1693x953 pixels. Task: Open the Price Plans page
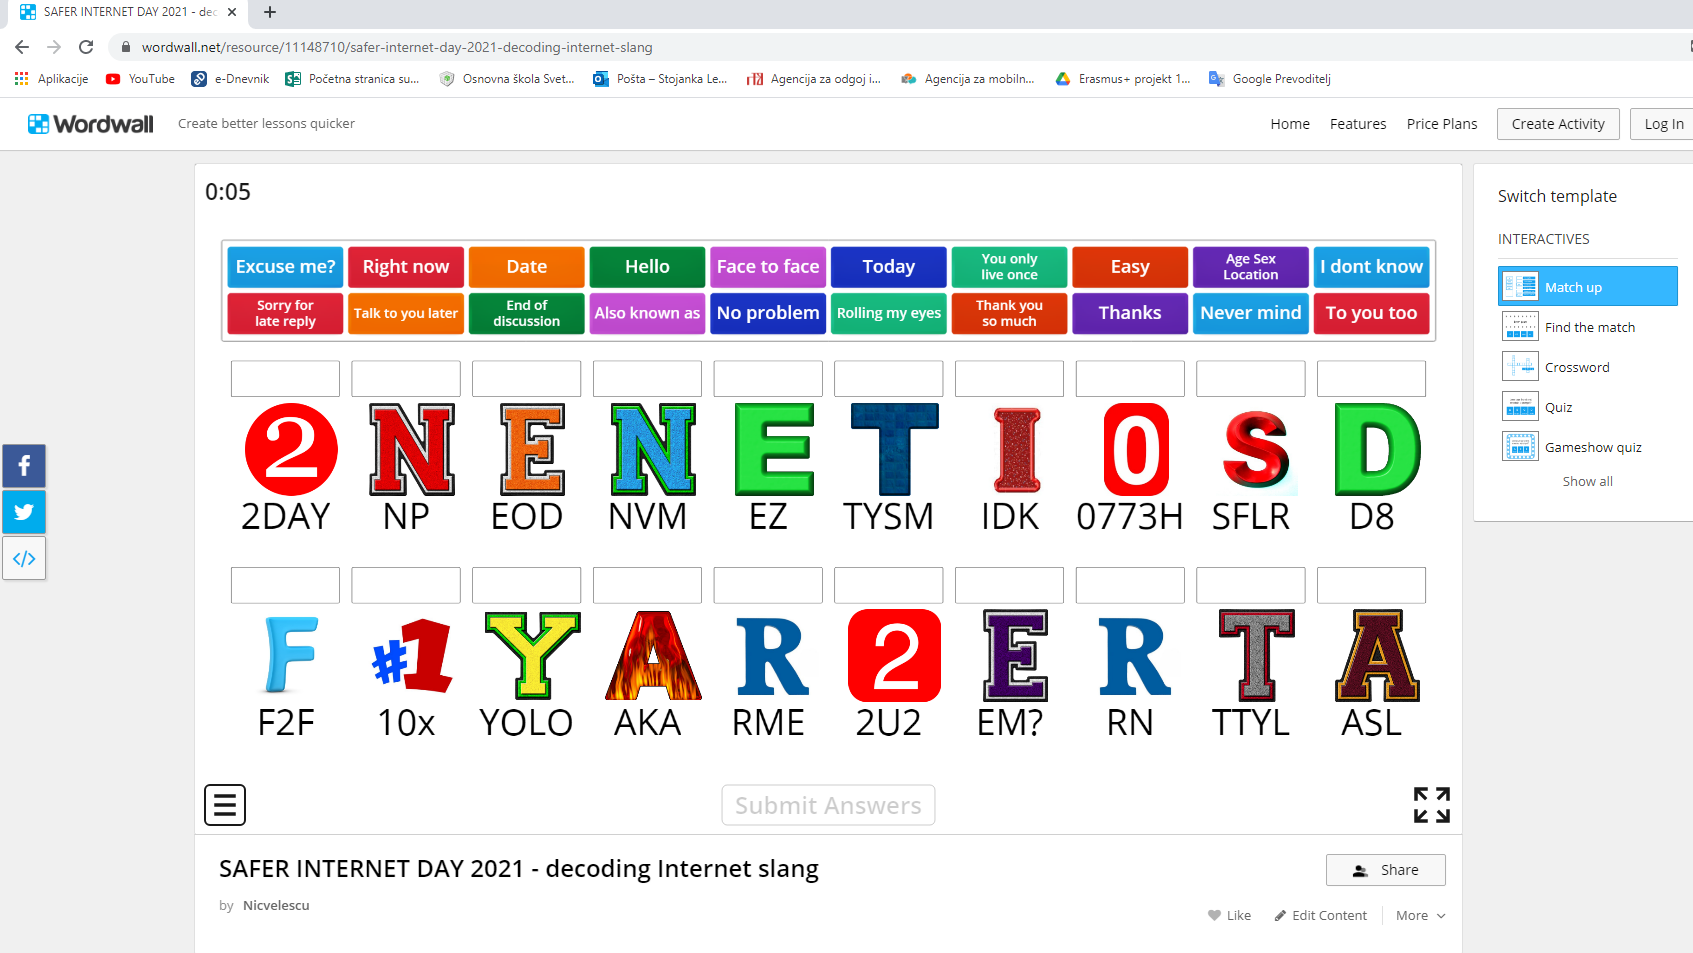pos(1441,124)
